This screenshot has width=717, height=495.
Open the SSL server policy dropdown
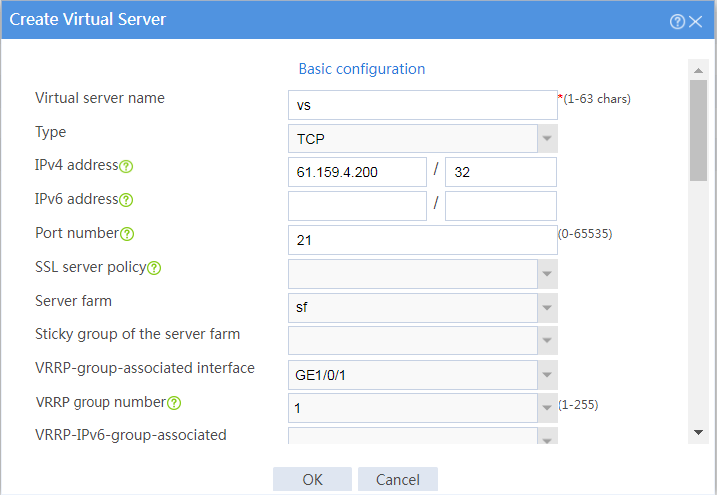click(547, 274)
